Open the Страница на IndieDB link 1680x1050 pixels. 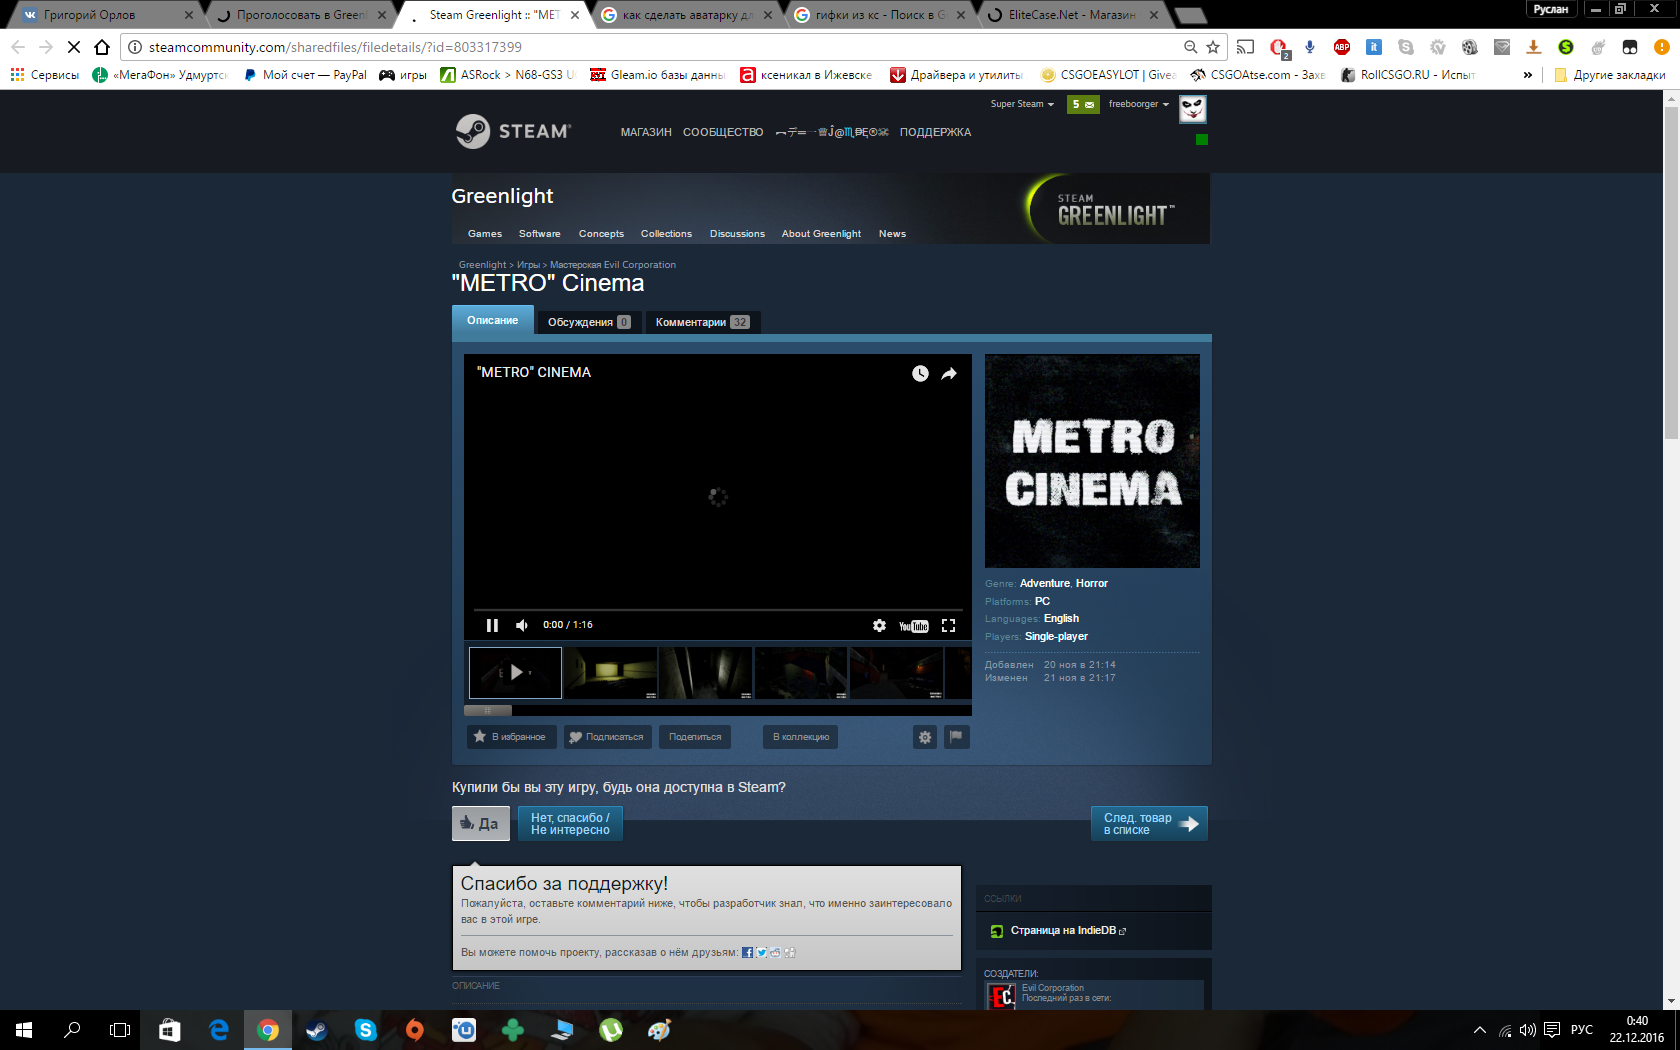pos(1062,931)
